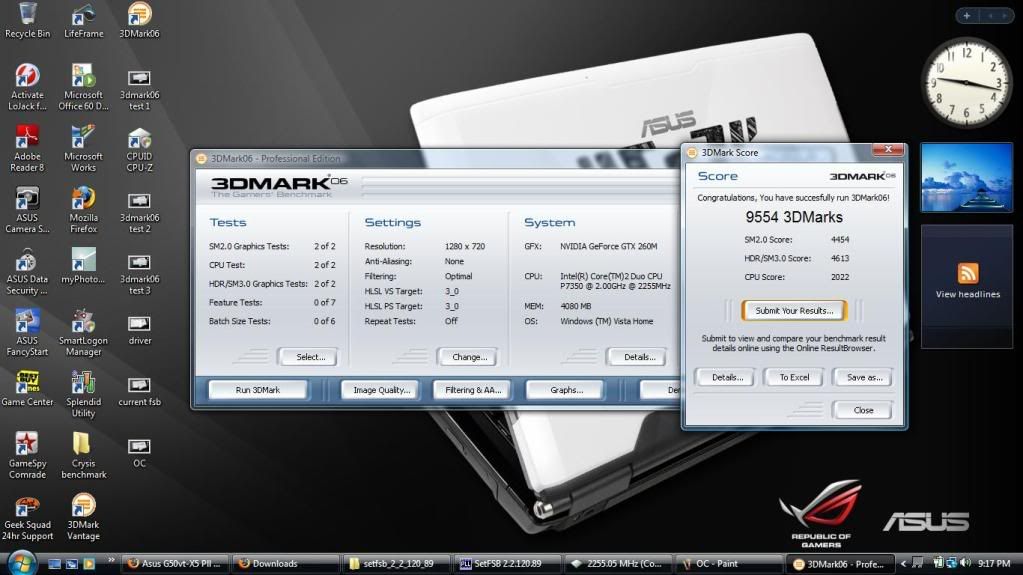Switch to Downloads taskbar window
1023x575 pixels.
(285, 564)
